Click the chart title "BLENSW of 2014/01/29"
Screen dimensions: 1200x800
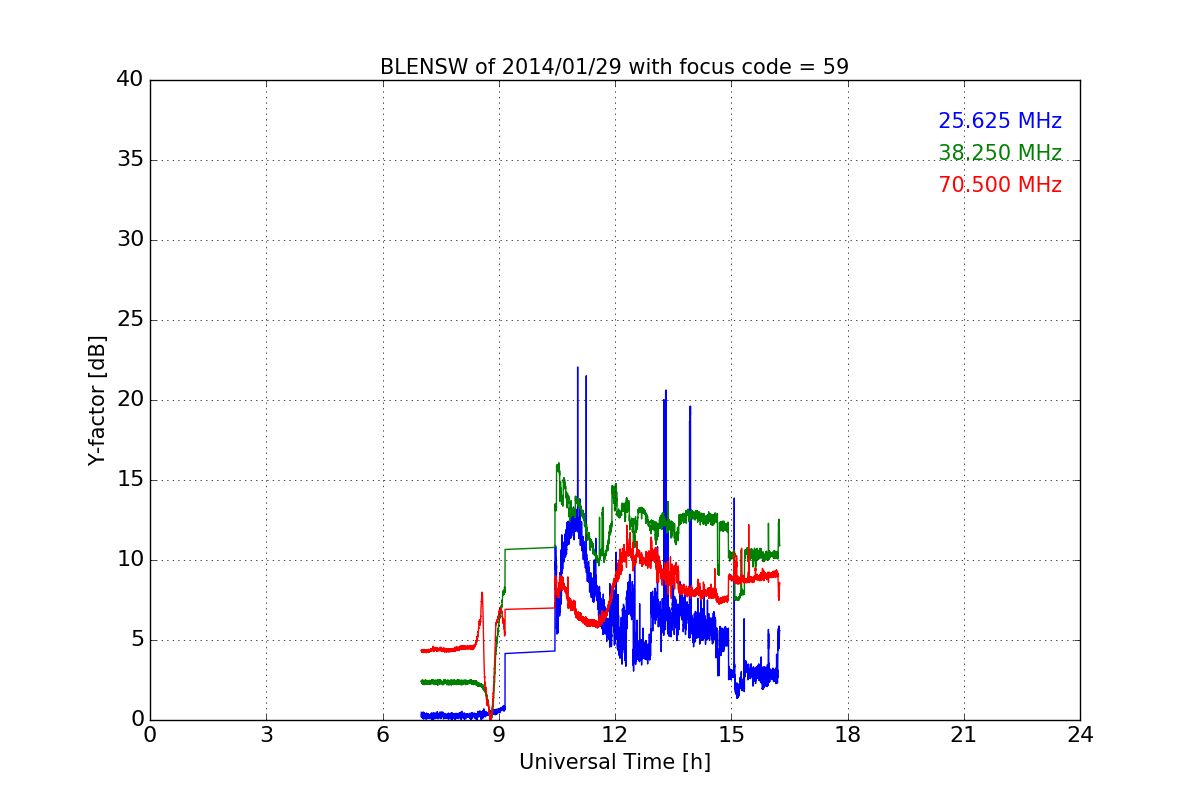(x=614, y=67)
